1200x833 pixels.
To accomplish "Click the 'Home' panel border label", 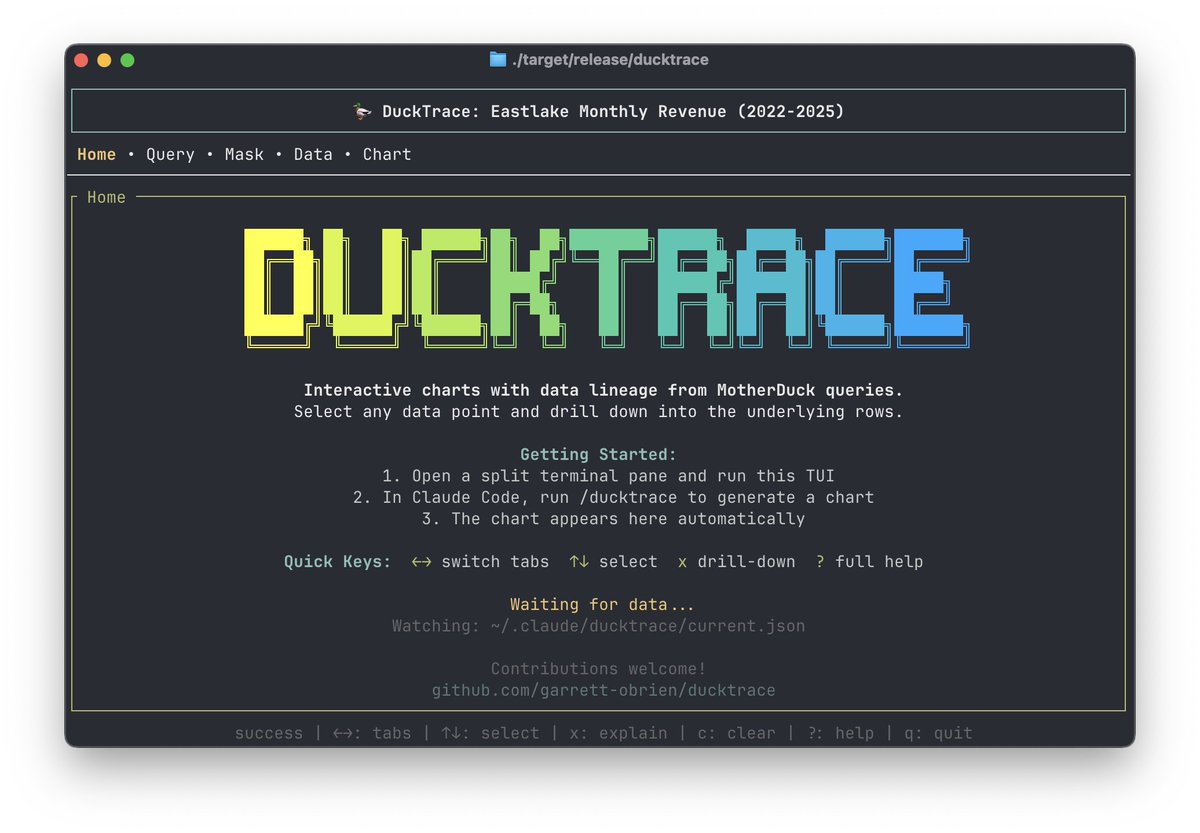I will point(106,197).
